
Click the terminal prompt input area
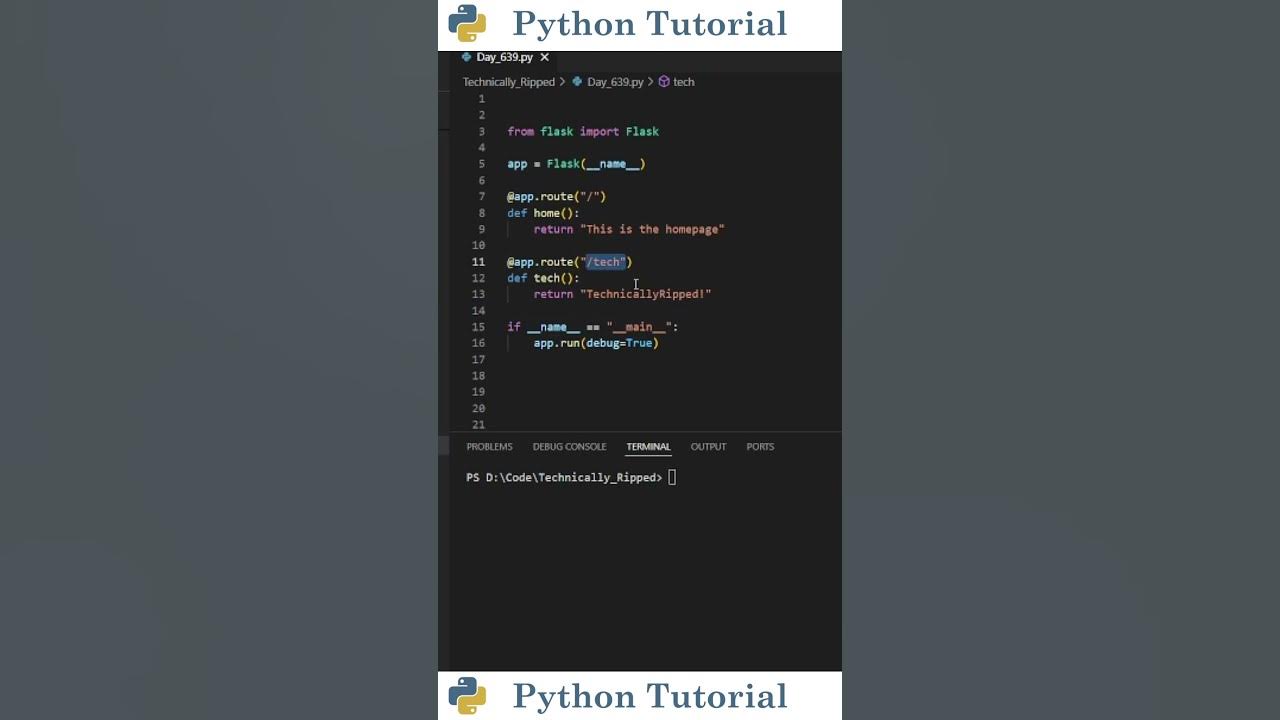click(672, 478)
